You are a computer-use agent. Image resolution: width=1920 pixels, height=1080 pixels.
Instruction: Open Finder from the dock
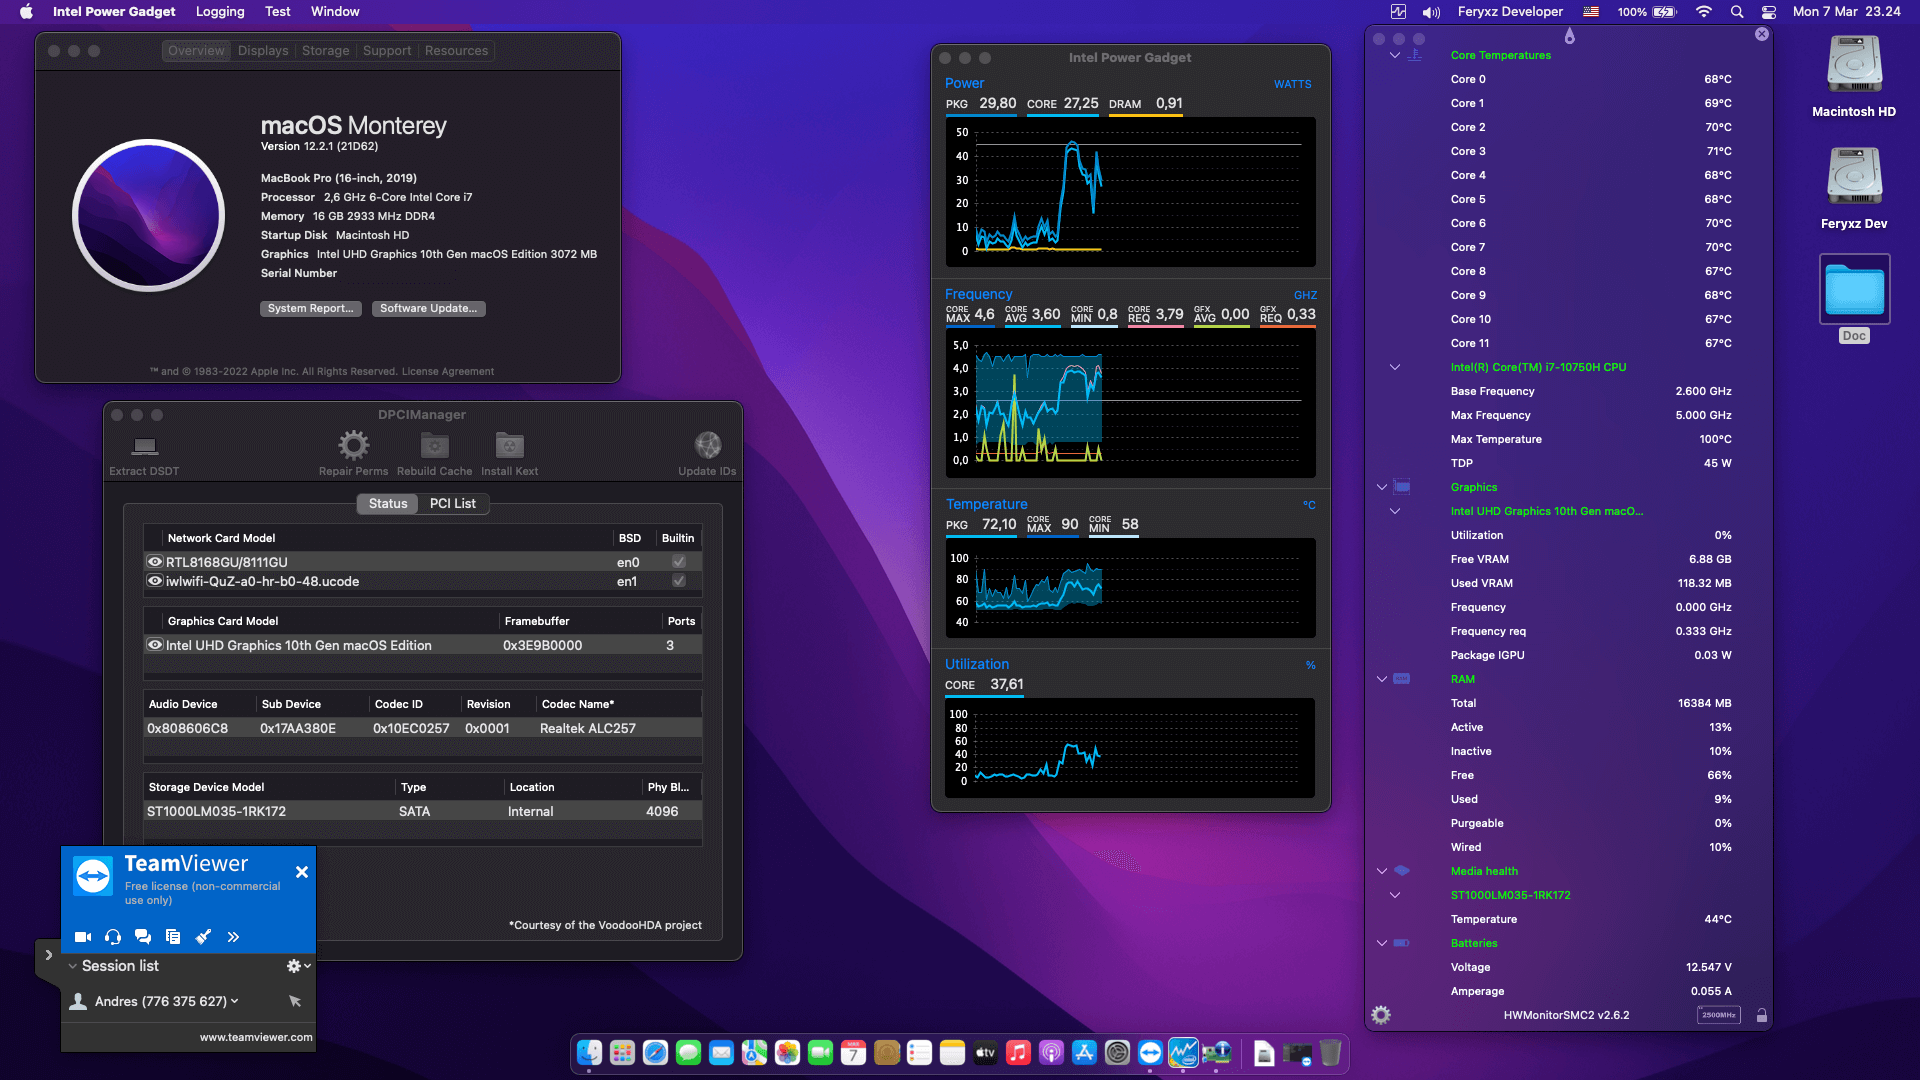pos(590,1052)
